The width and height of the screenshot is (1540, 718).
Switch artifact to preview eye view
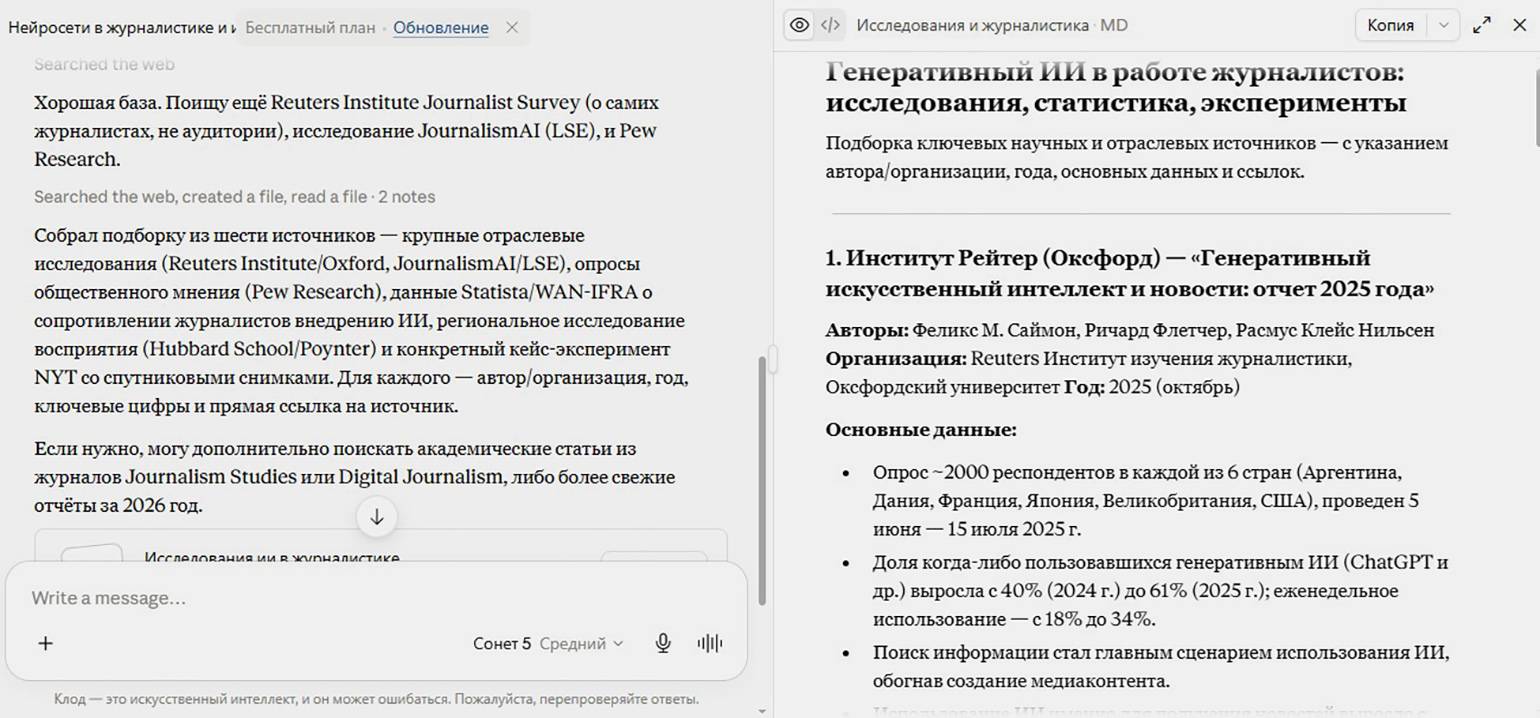(x=799, y=26)
